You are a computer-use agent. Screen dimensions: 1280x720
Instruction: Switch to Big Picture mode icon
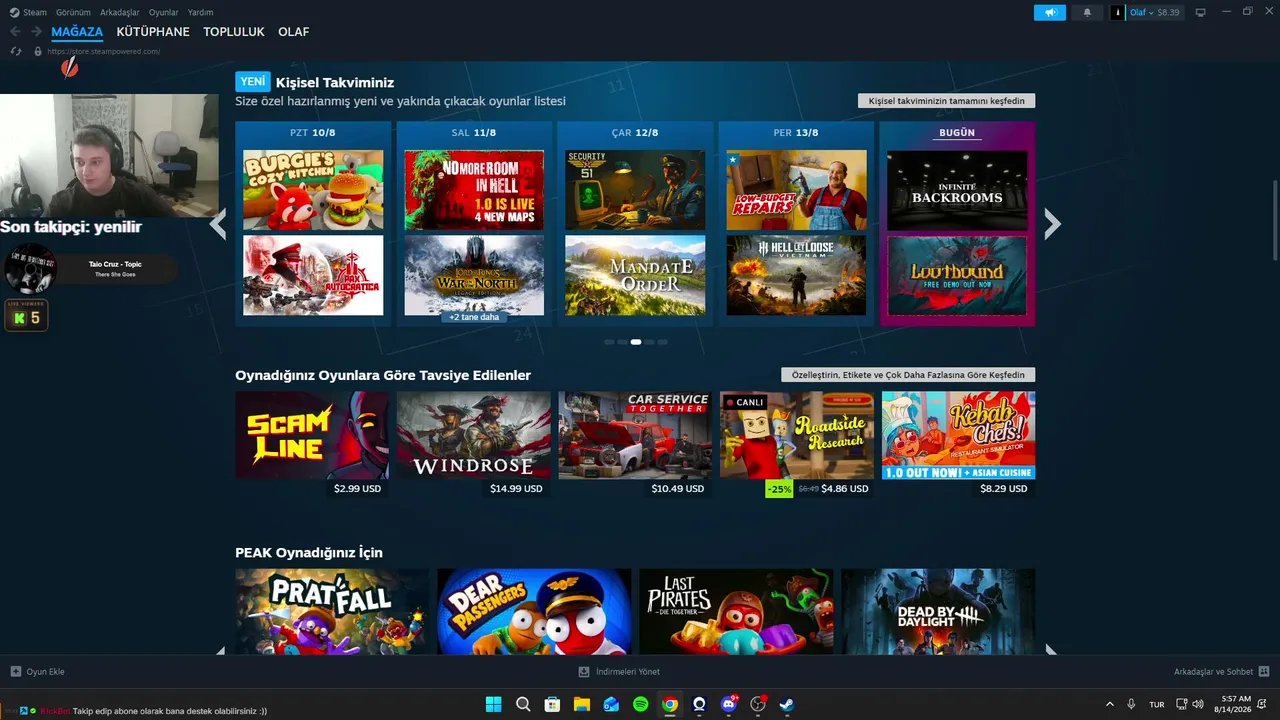pos(1200,12)
